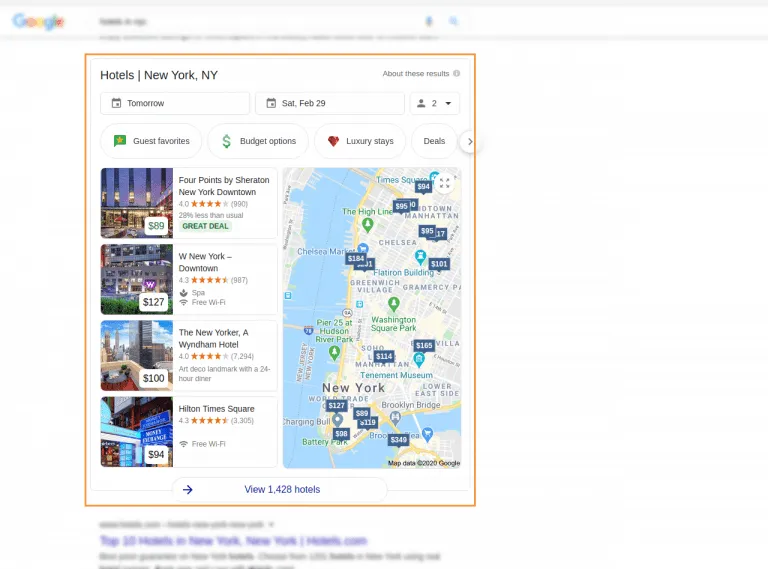768x569 pixels.
Task: Select the Deals filter chip
Action: click(434, 141)
